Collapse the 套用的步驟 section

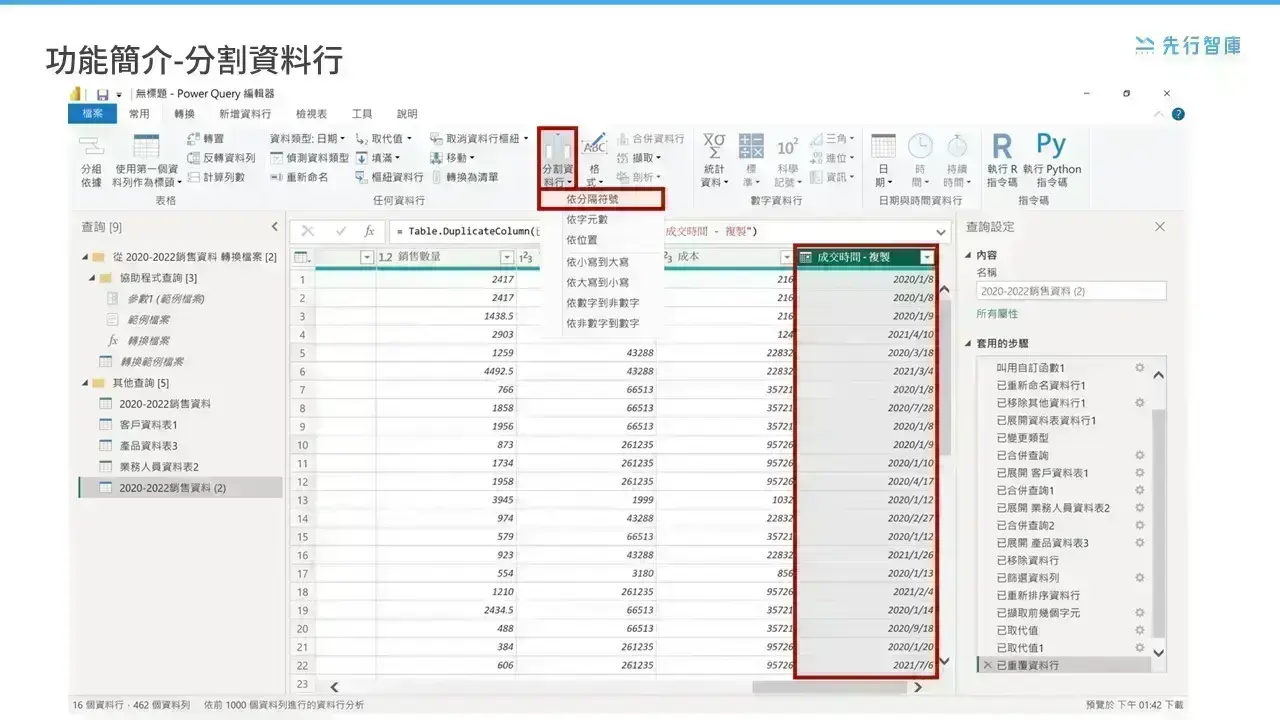[x=969, y=343]
